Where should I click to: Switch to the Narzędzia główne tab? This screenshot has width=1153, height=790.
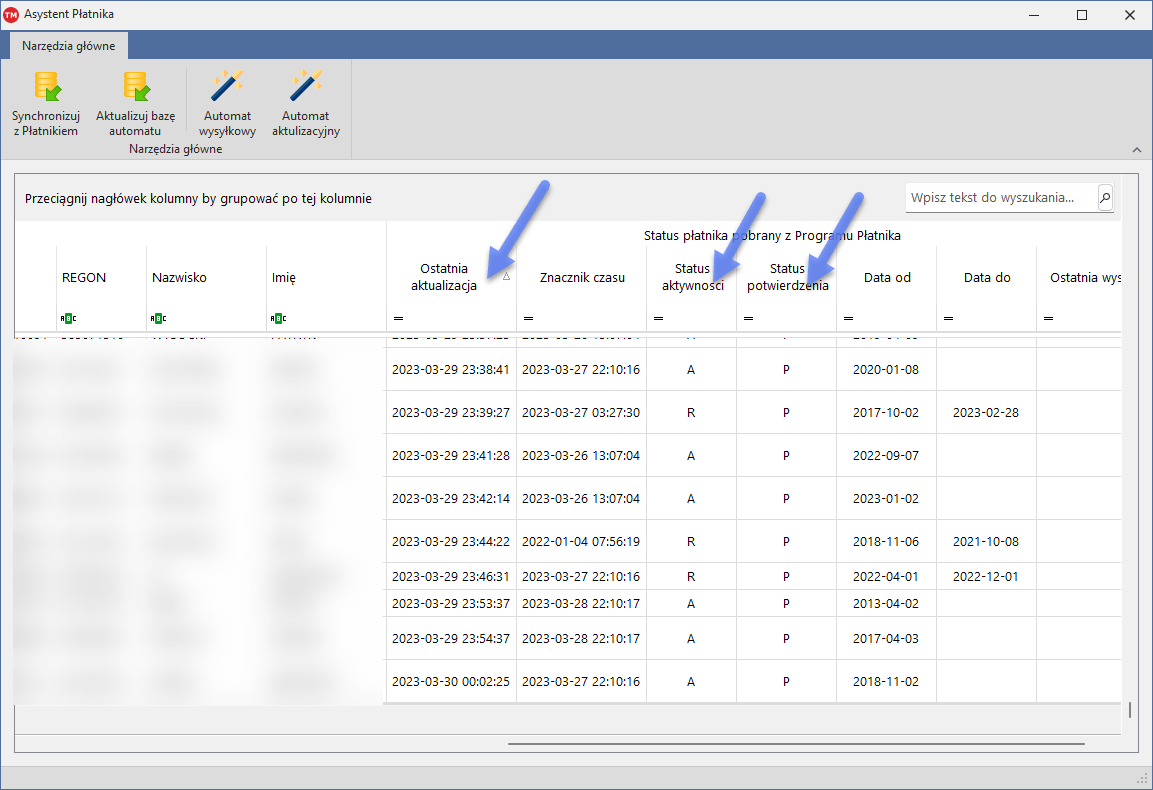(x=69, y=46)
